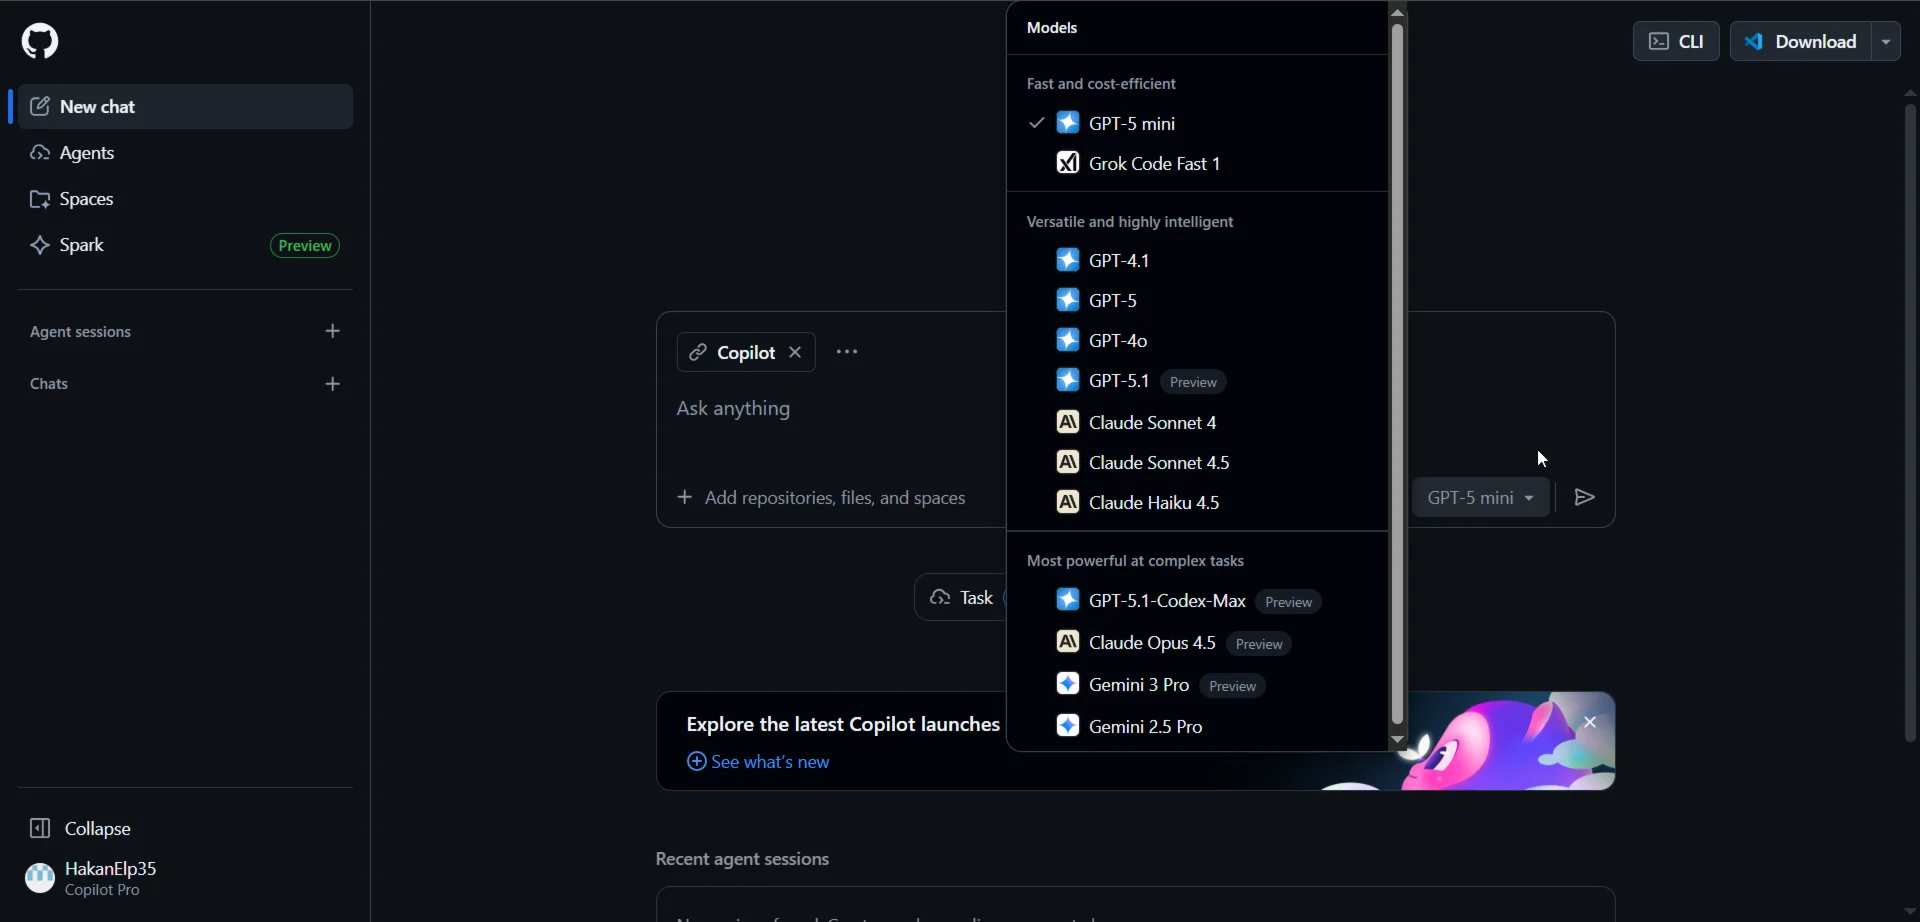Click the Collapse sidebar button
This screenshot has width=1920, height=922.
click(x=185, y=829)
